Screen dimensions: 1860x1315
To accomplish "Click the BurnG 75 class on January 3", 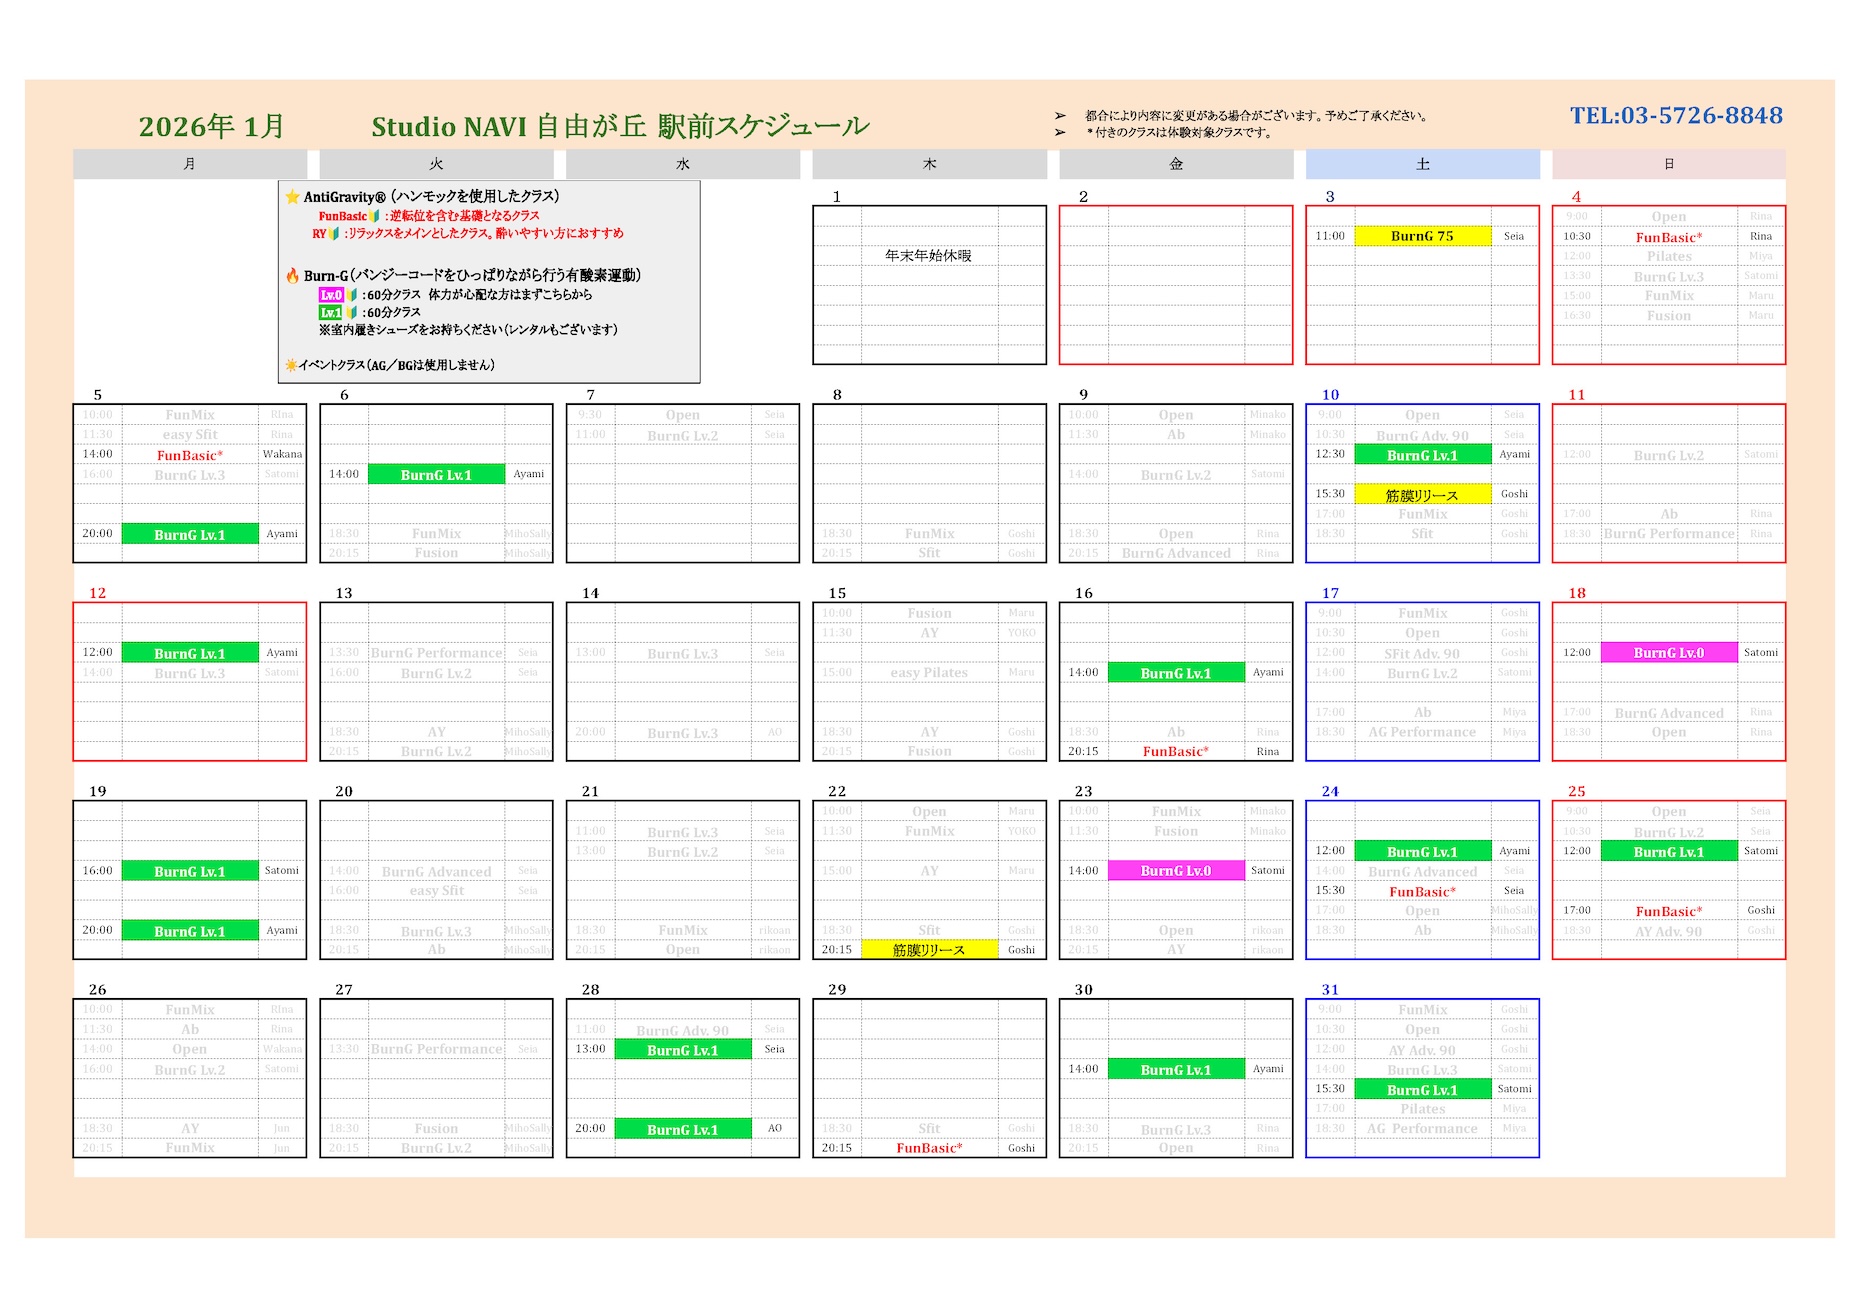I will [1422, 236].
